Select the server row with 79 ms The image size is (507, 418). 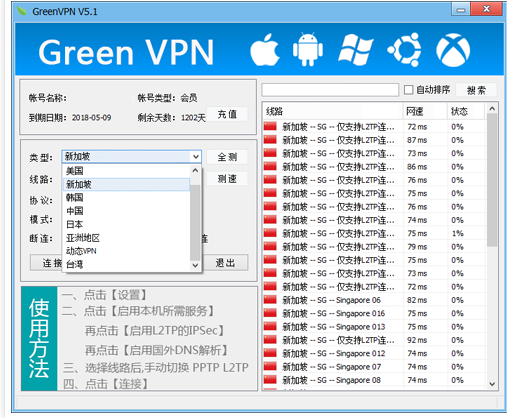(x=374, y=247)
